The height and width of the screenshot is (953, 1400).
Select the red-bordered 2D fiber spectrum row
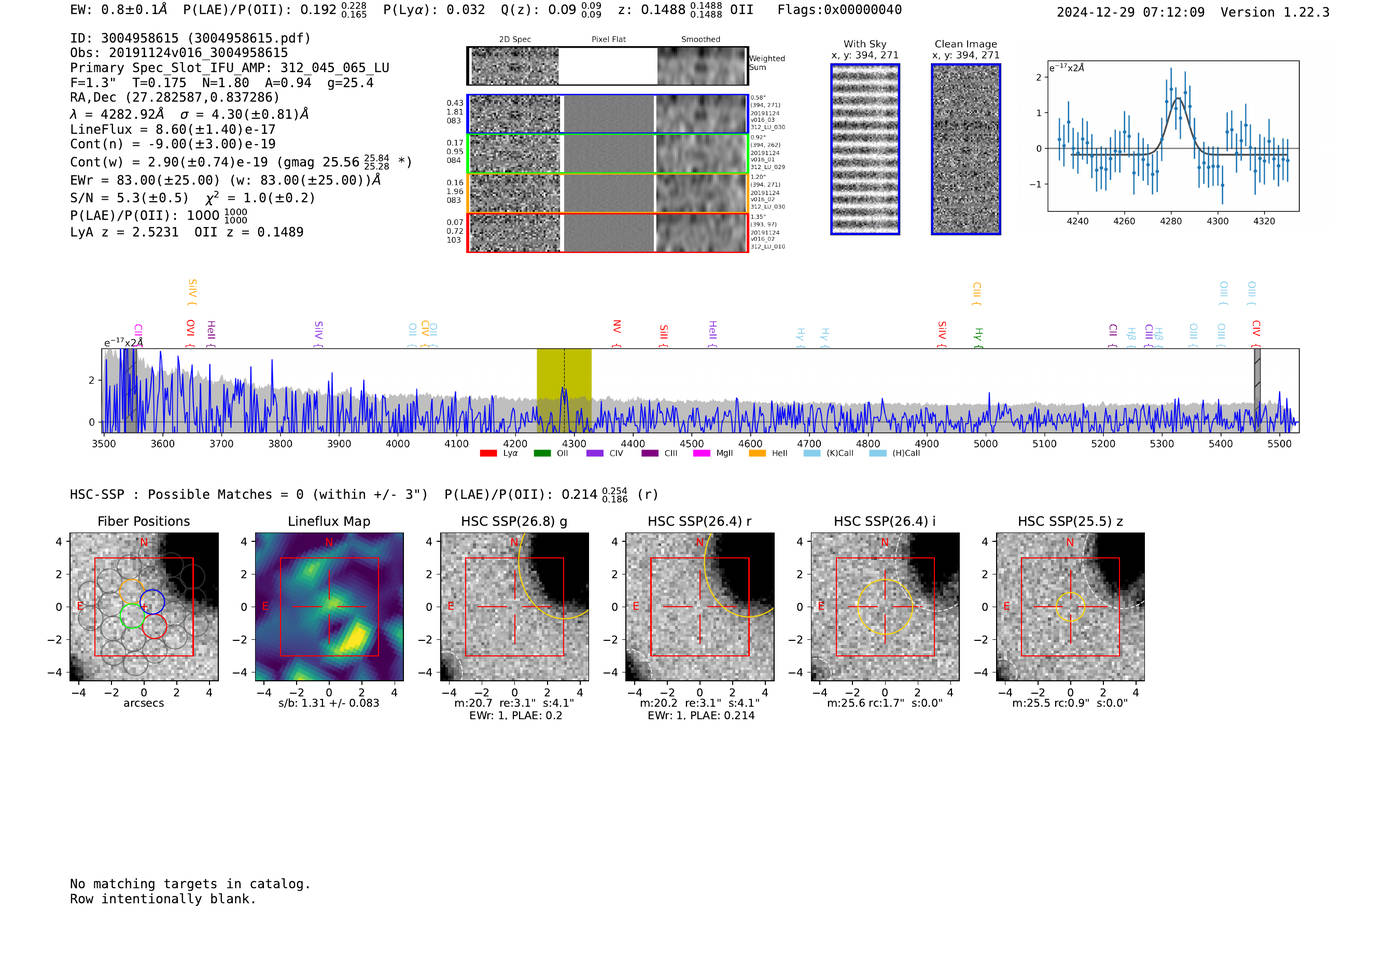click(607, 232)
